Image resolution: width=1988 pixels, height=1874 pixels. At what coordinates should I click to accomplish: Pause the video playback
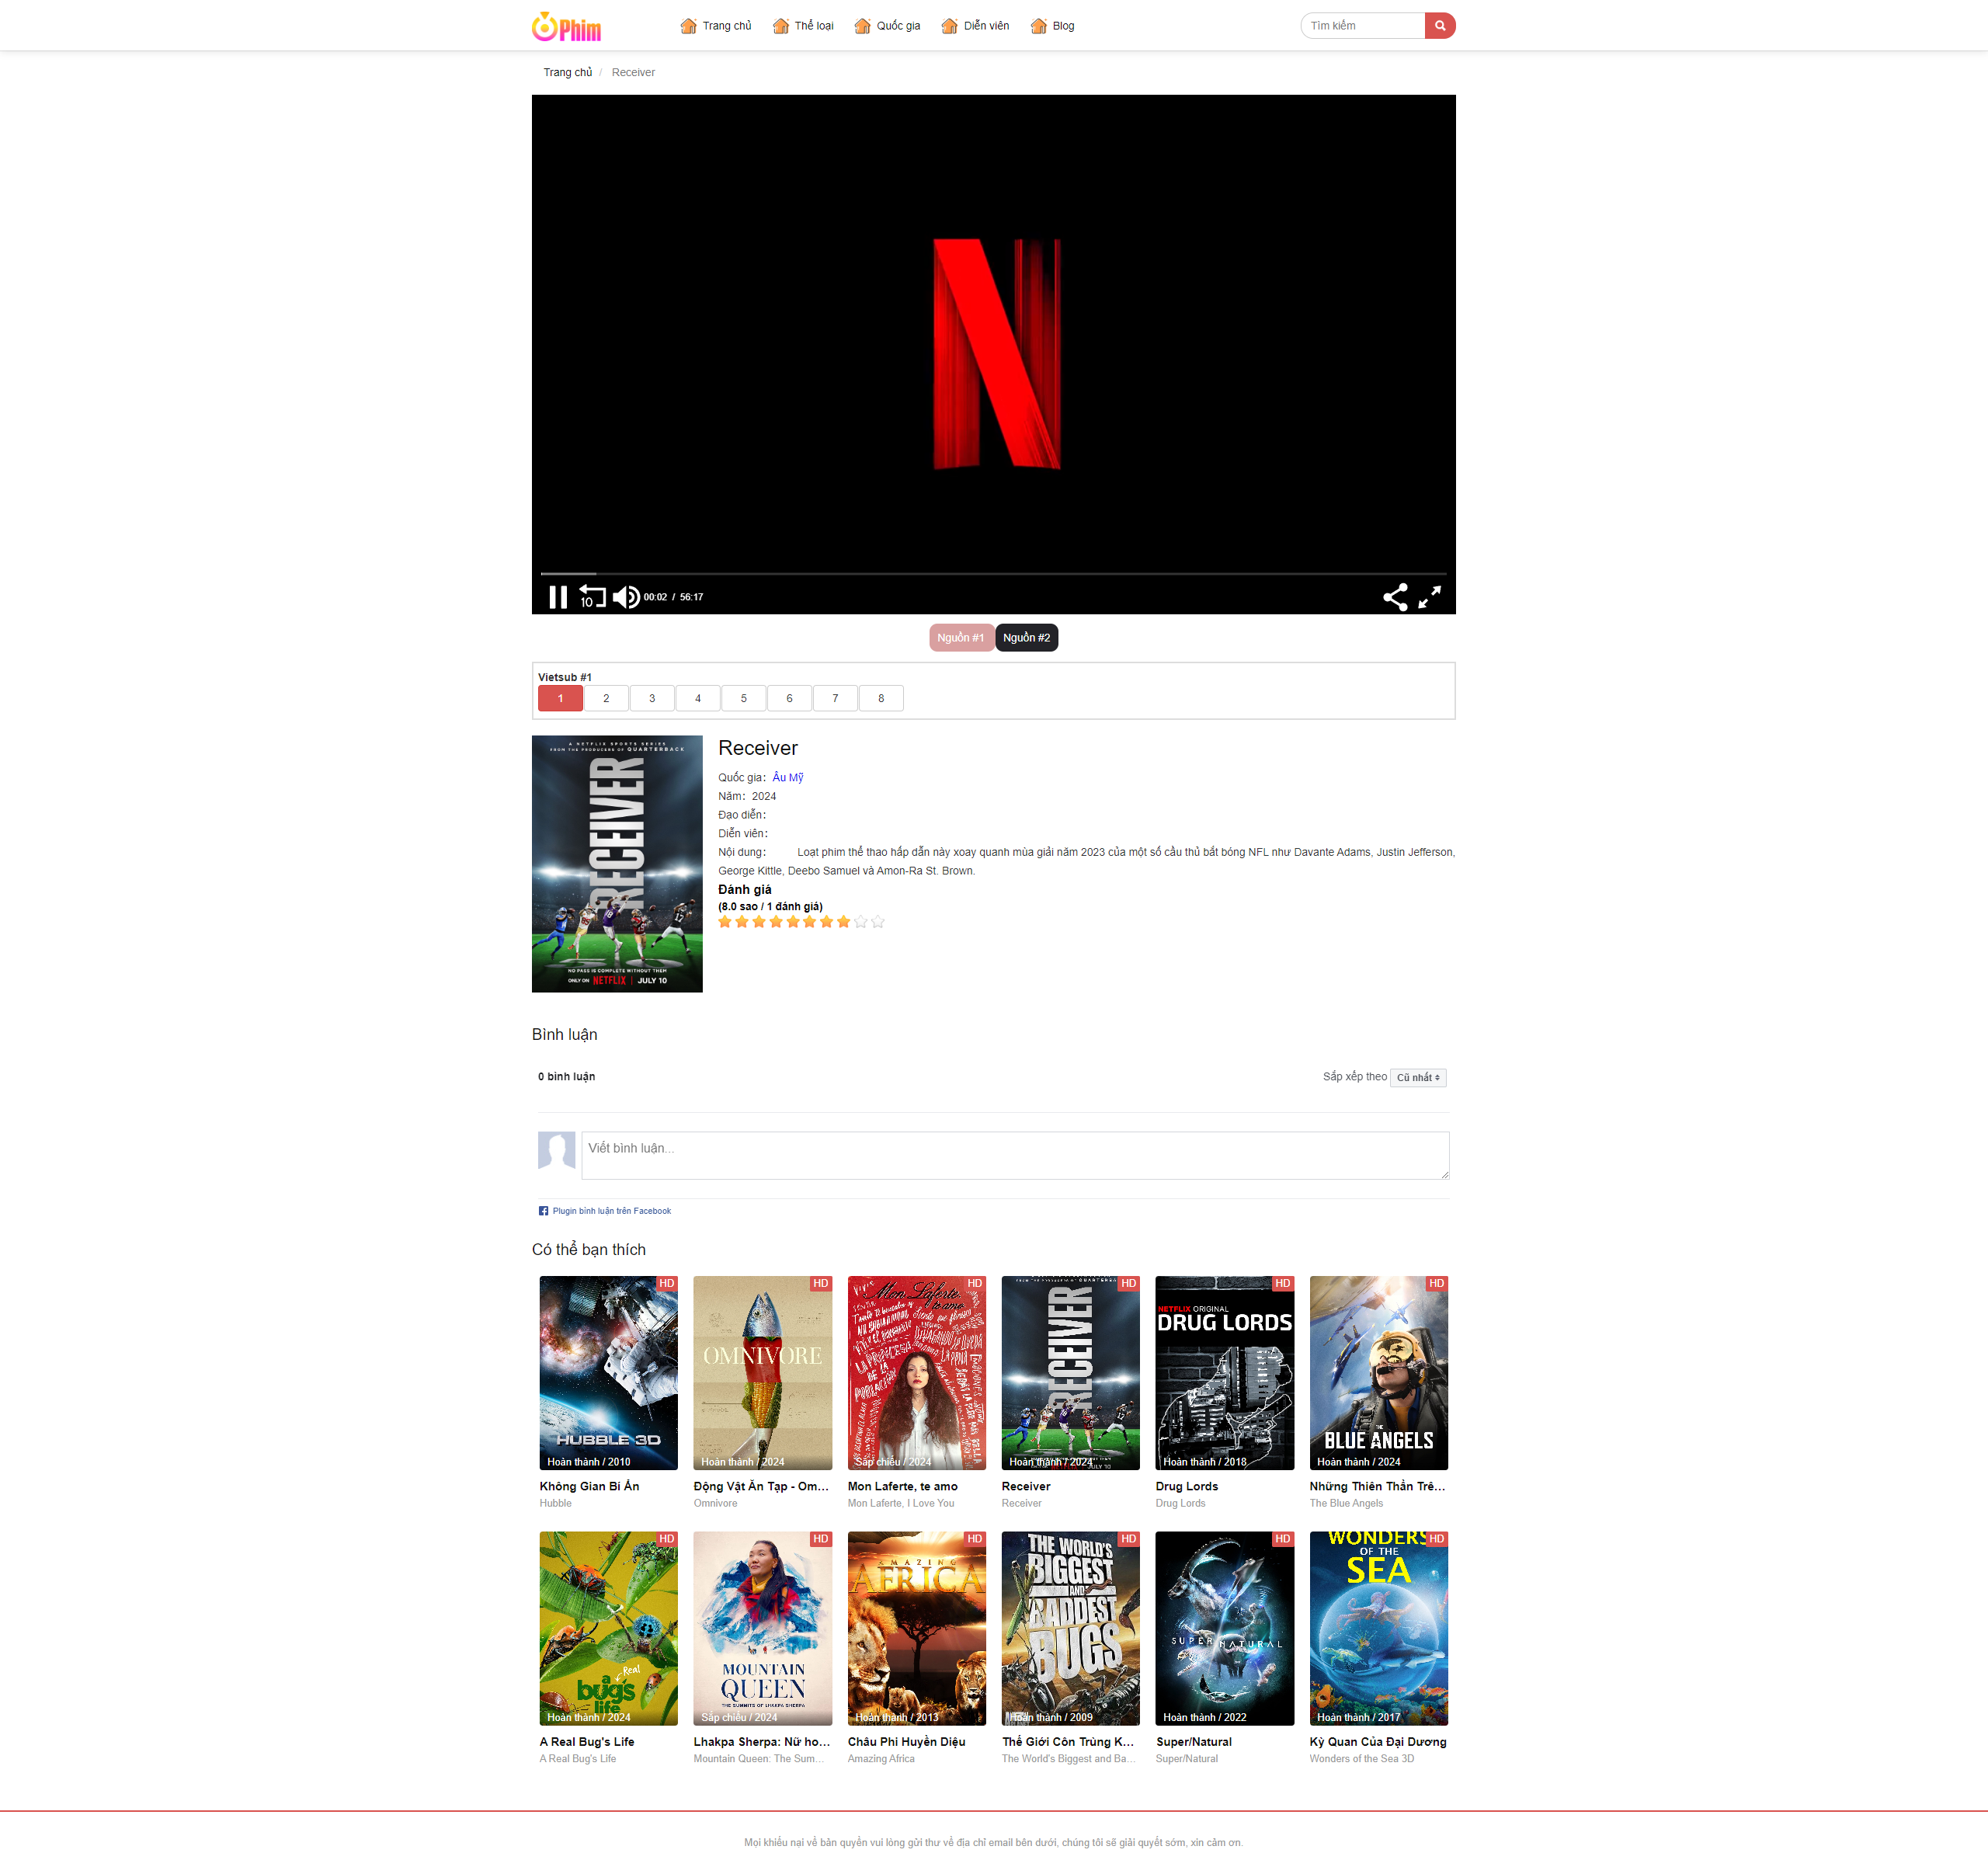point(558,597)
